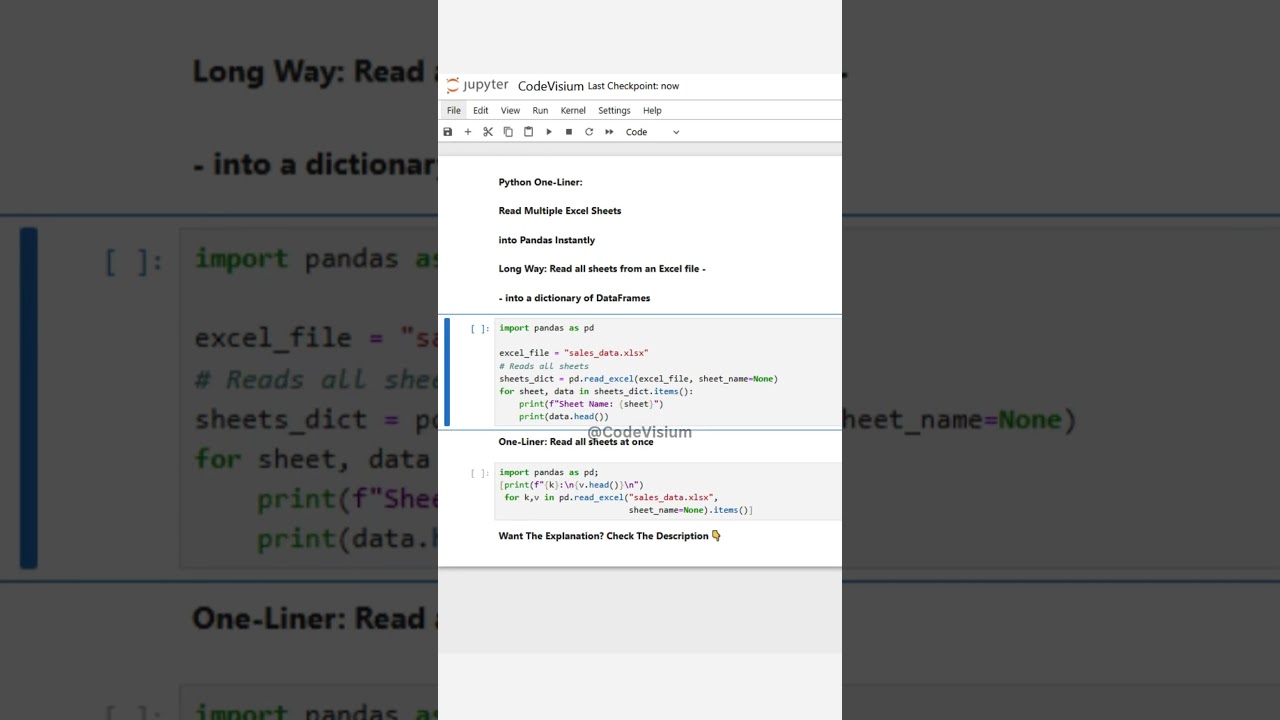1280x720 pixels.
Task: Open the Help menu
Action: 652,111
